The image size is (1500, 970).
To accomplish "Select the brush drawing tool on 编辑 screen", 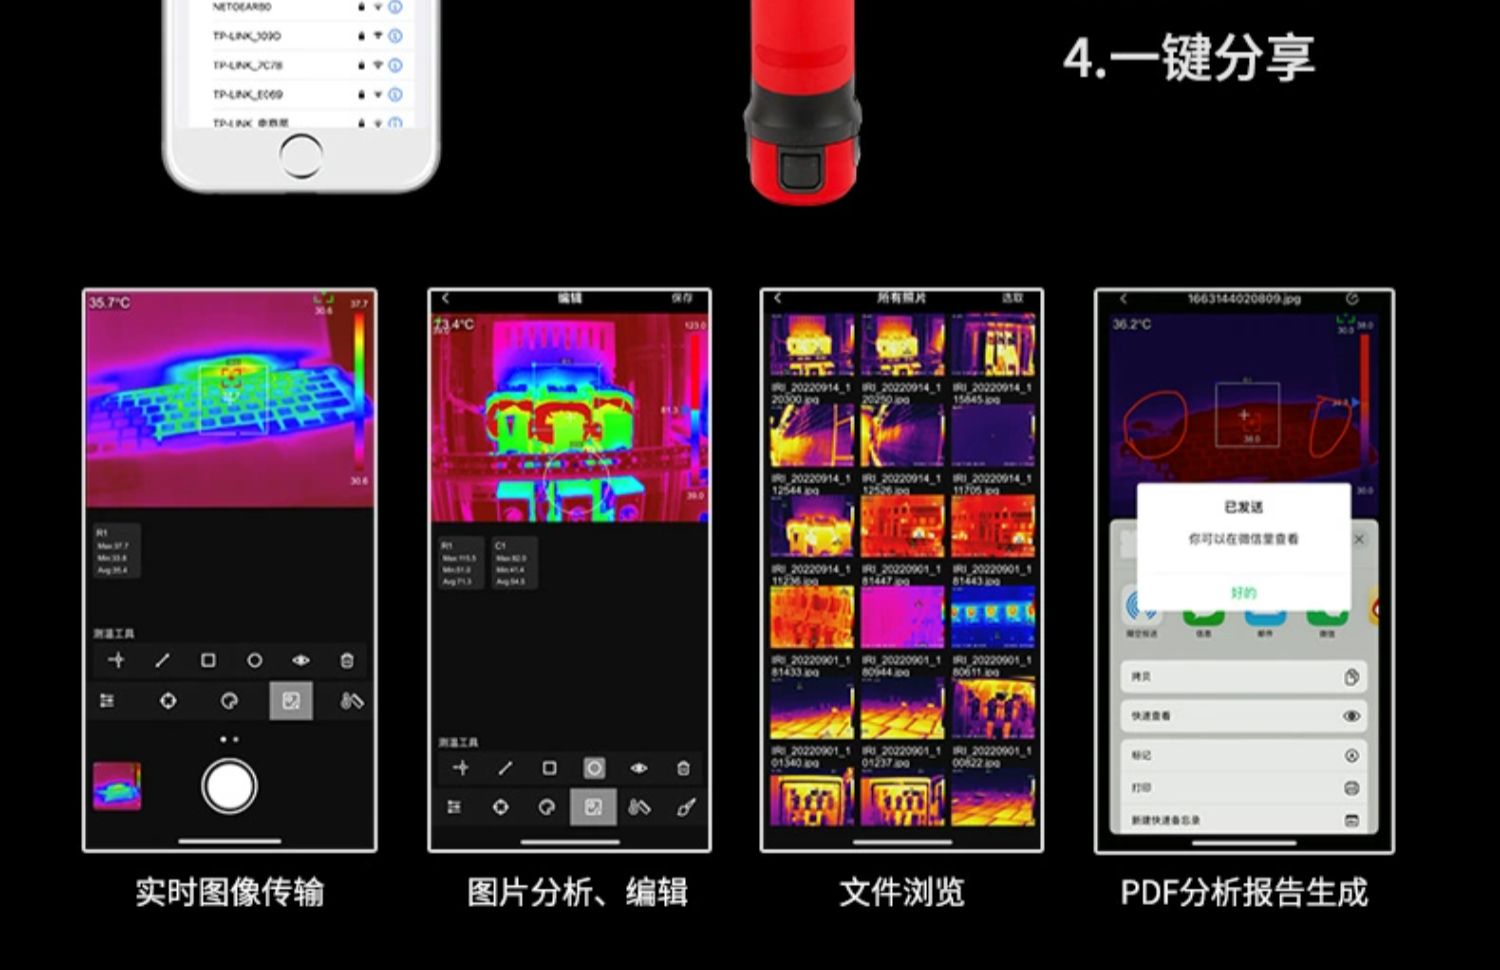I will pos(686,807).
